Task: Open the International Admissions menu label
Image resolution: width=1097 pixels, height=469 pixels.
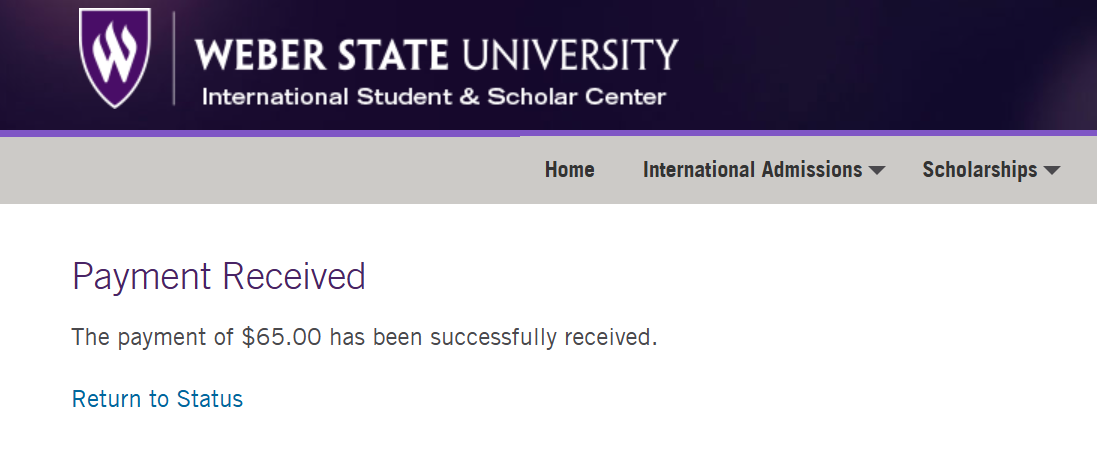Action: 752,169
